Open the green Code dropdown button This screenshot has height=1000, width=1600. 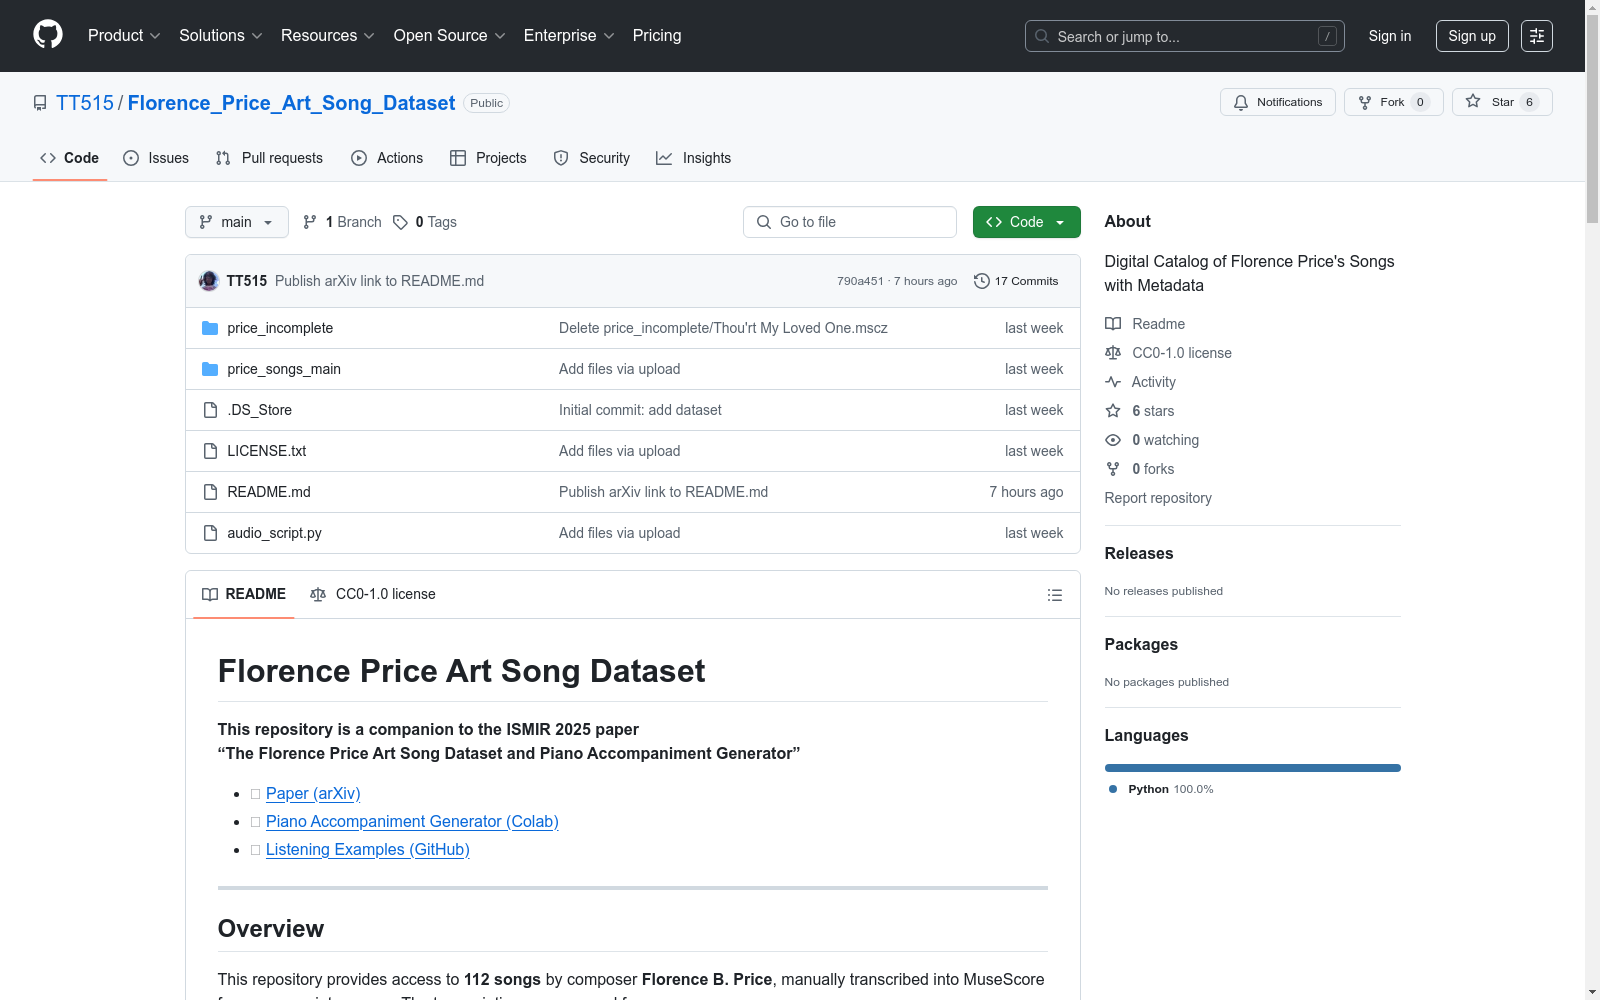[1027, 222]
